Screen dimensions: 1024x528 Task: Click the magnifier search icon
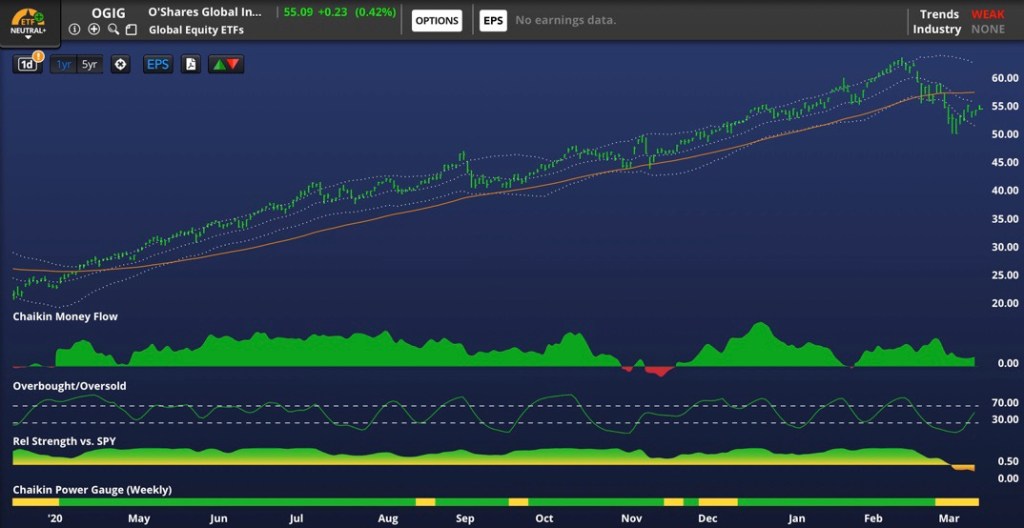pos(113,29)
